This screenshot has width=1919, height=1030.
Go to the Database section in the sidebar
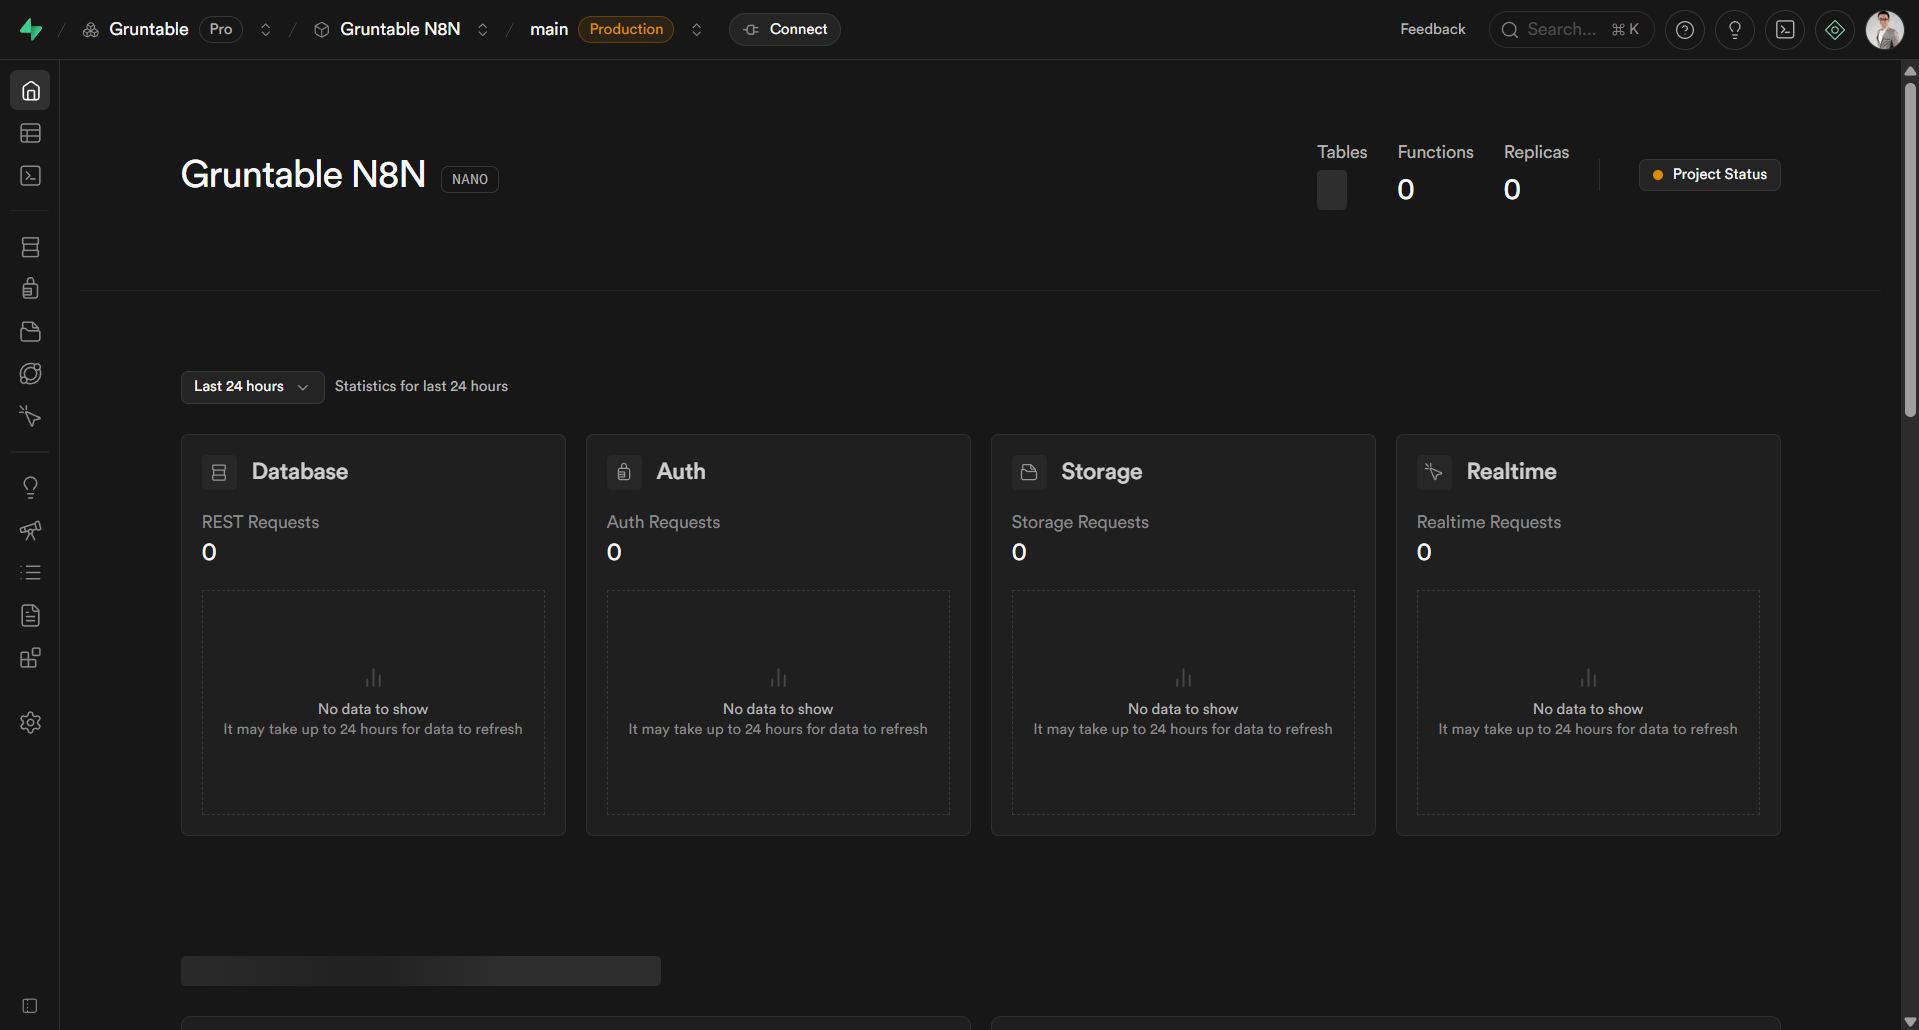[x=30, y=247]
